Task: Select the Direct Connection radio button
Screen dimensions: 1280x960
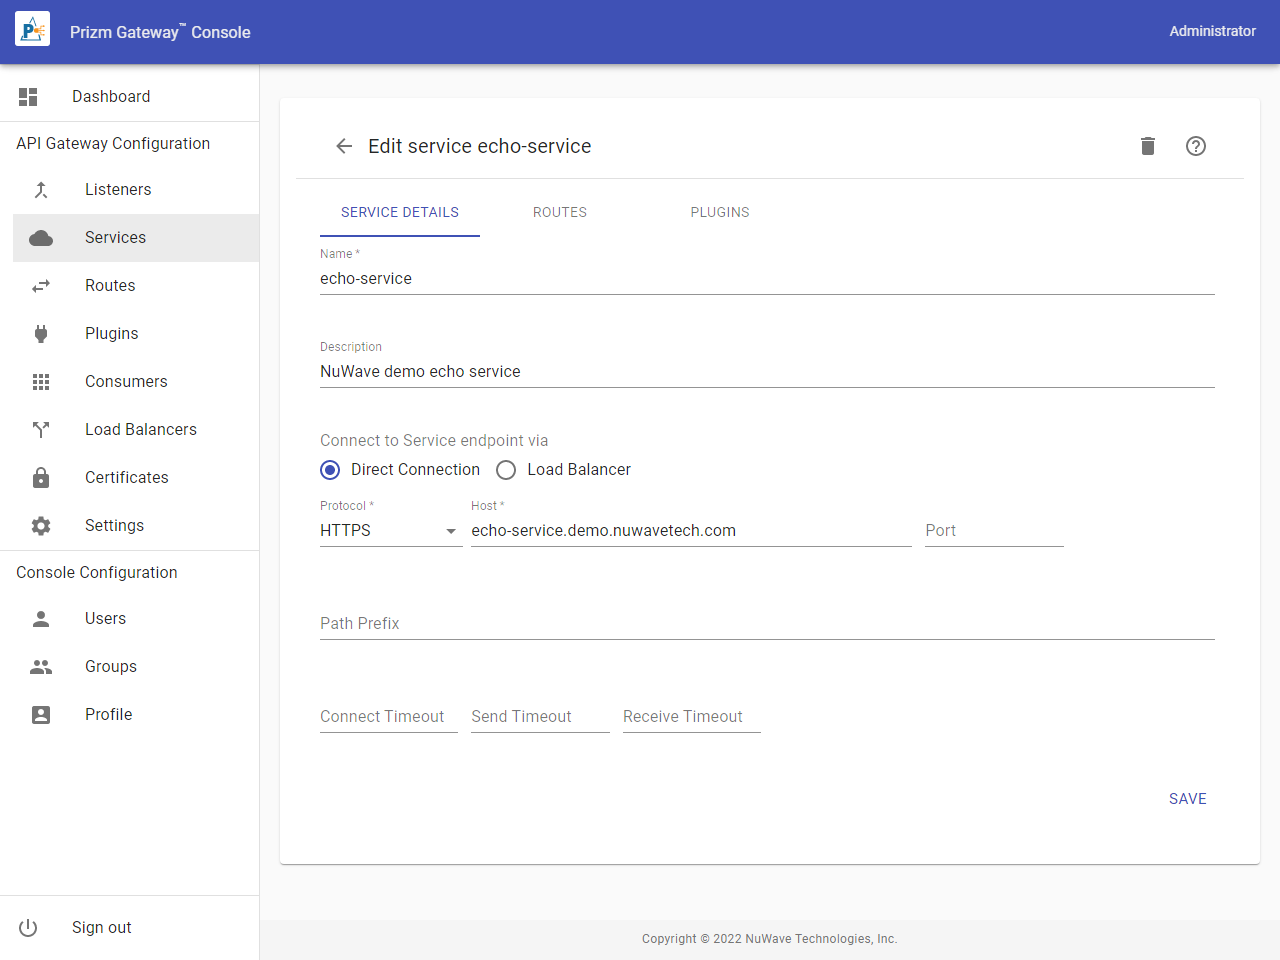Action: coord(330,470)
